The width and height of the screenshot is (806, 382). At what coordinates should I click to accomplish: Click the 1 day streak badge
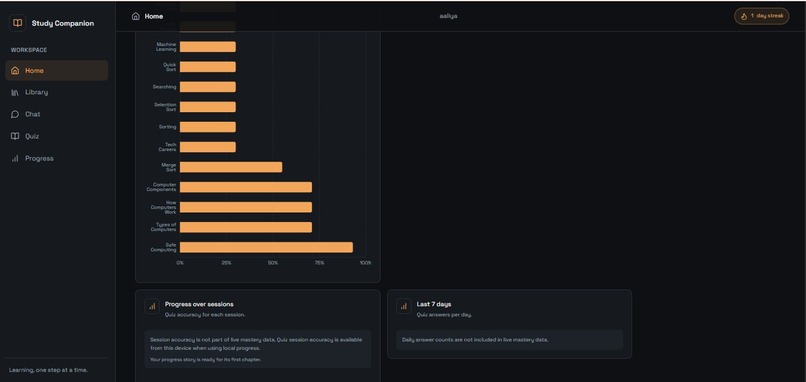(x=761, y=16)
